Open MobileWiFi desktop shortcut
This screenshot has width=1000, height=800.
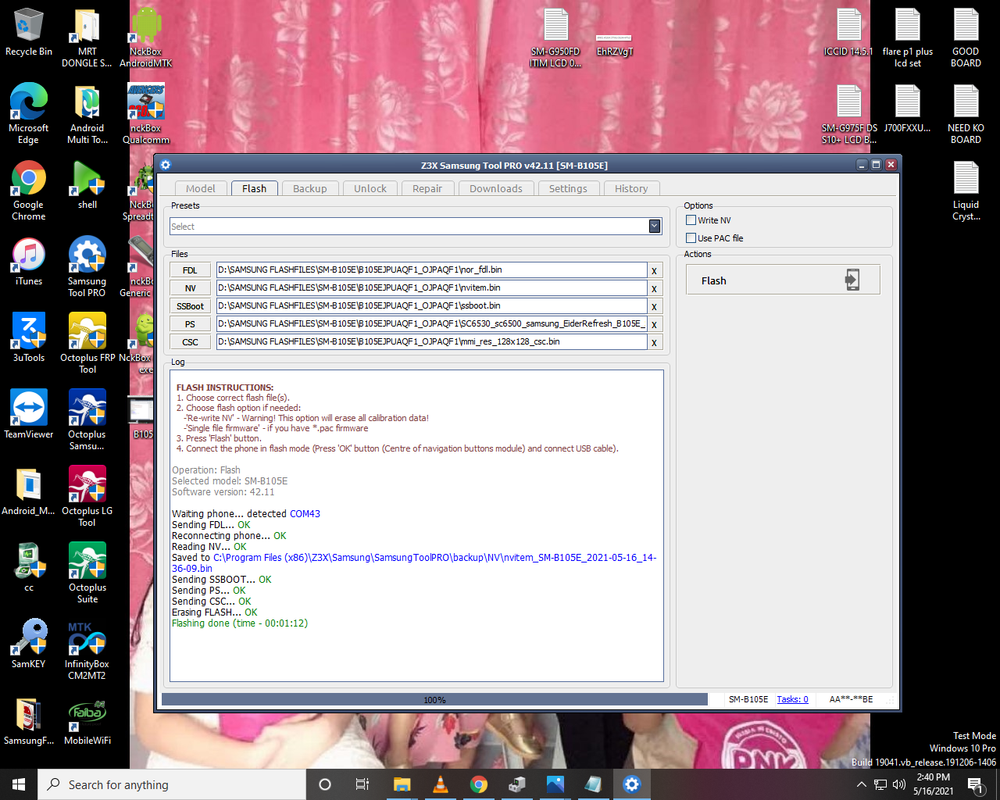tap(87, 721)
